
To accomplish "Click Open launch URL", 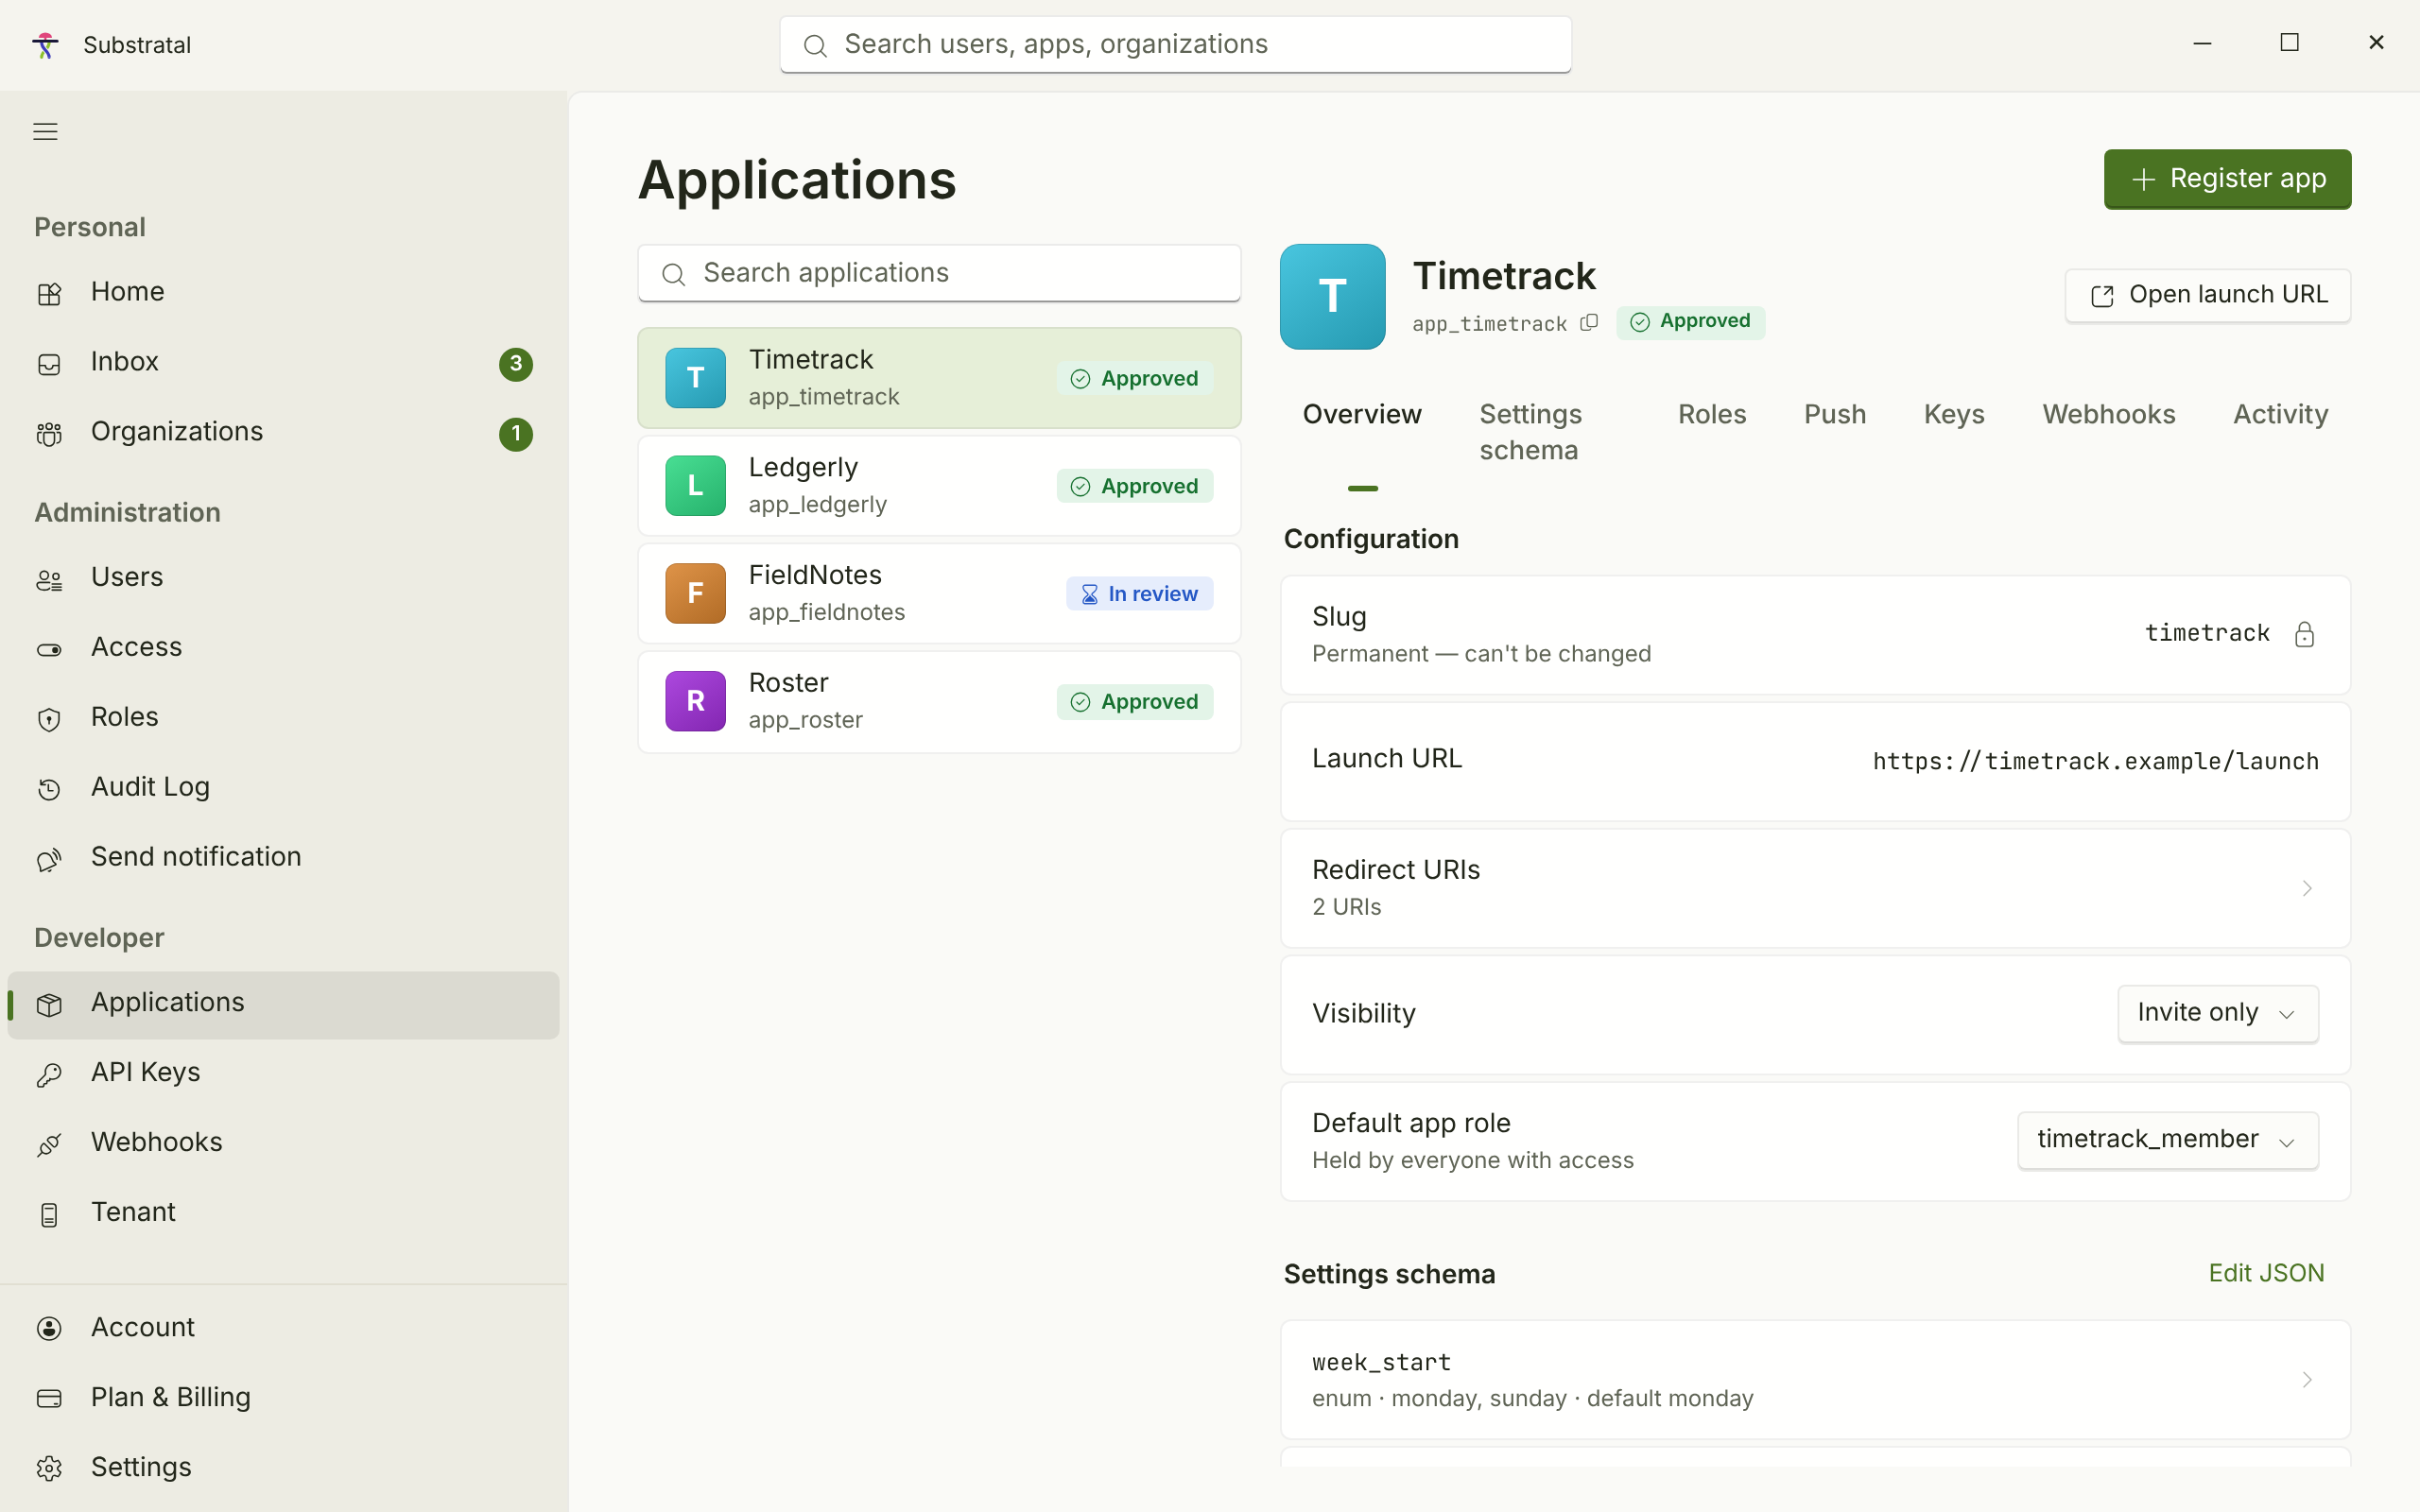I will click(x=2207, y=295).
